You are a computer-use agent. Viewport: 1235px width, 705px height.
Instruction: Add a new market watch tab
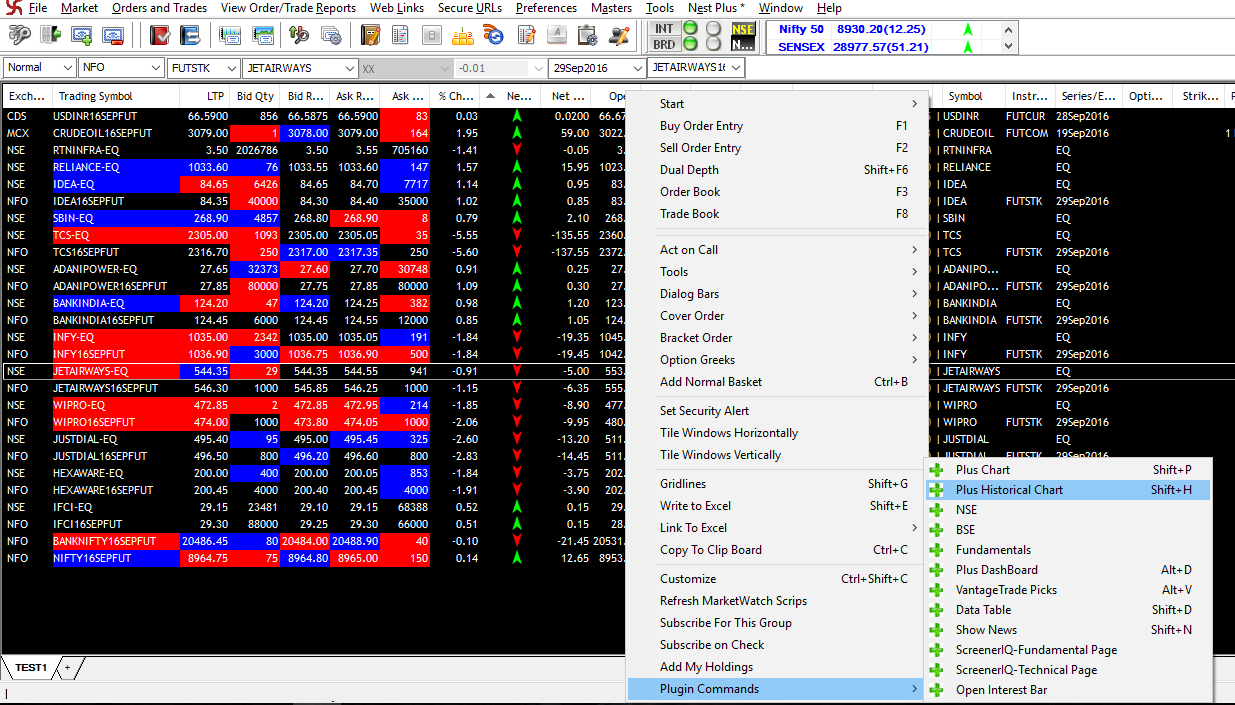point(69,667)
